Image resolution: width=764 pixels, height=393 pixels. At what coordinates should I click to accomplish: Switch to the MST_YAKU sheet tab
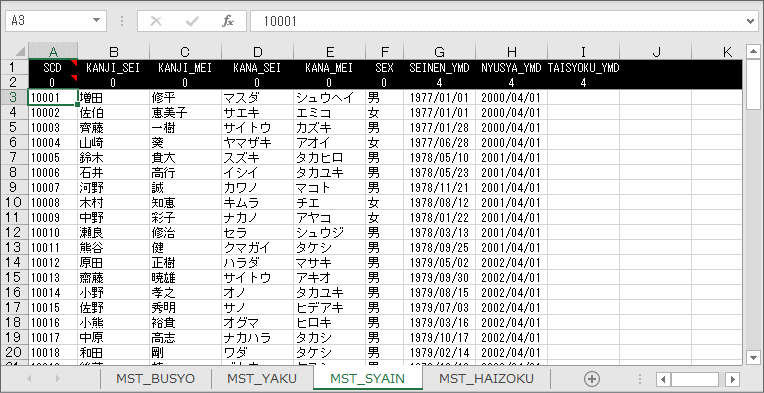click(x=262, y=378)
